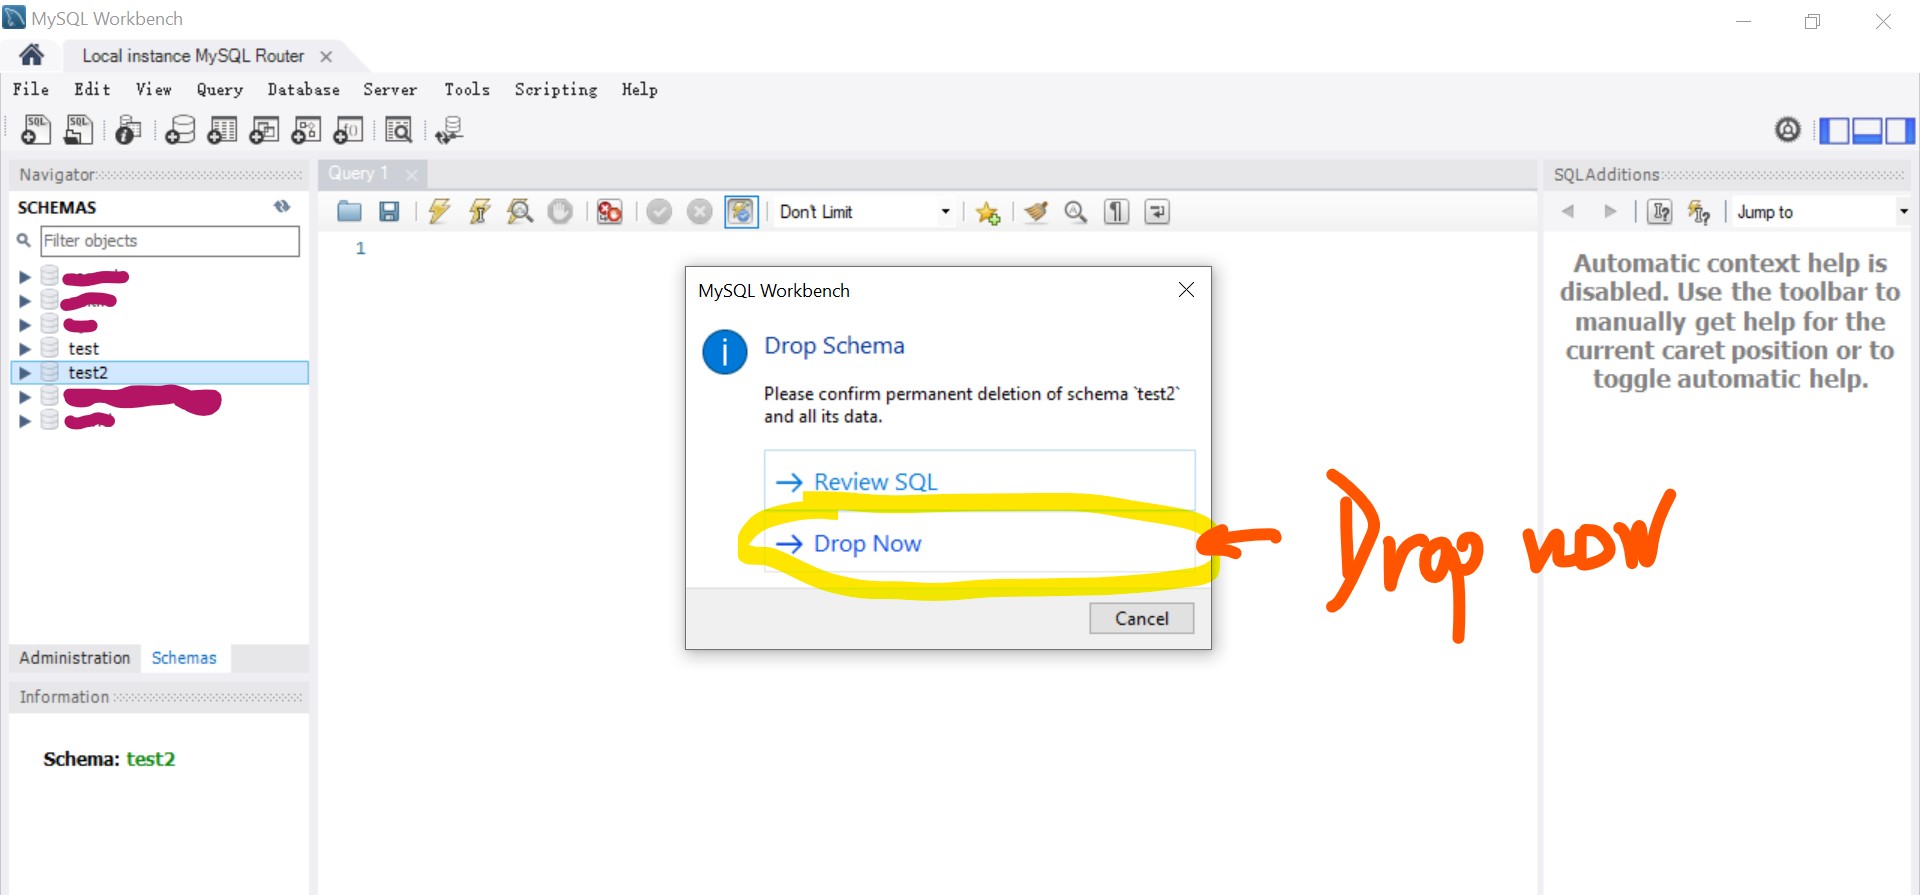Screen dimensions: 1920x895
Task: Open the Edit menu
Action: point(92,89)
